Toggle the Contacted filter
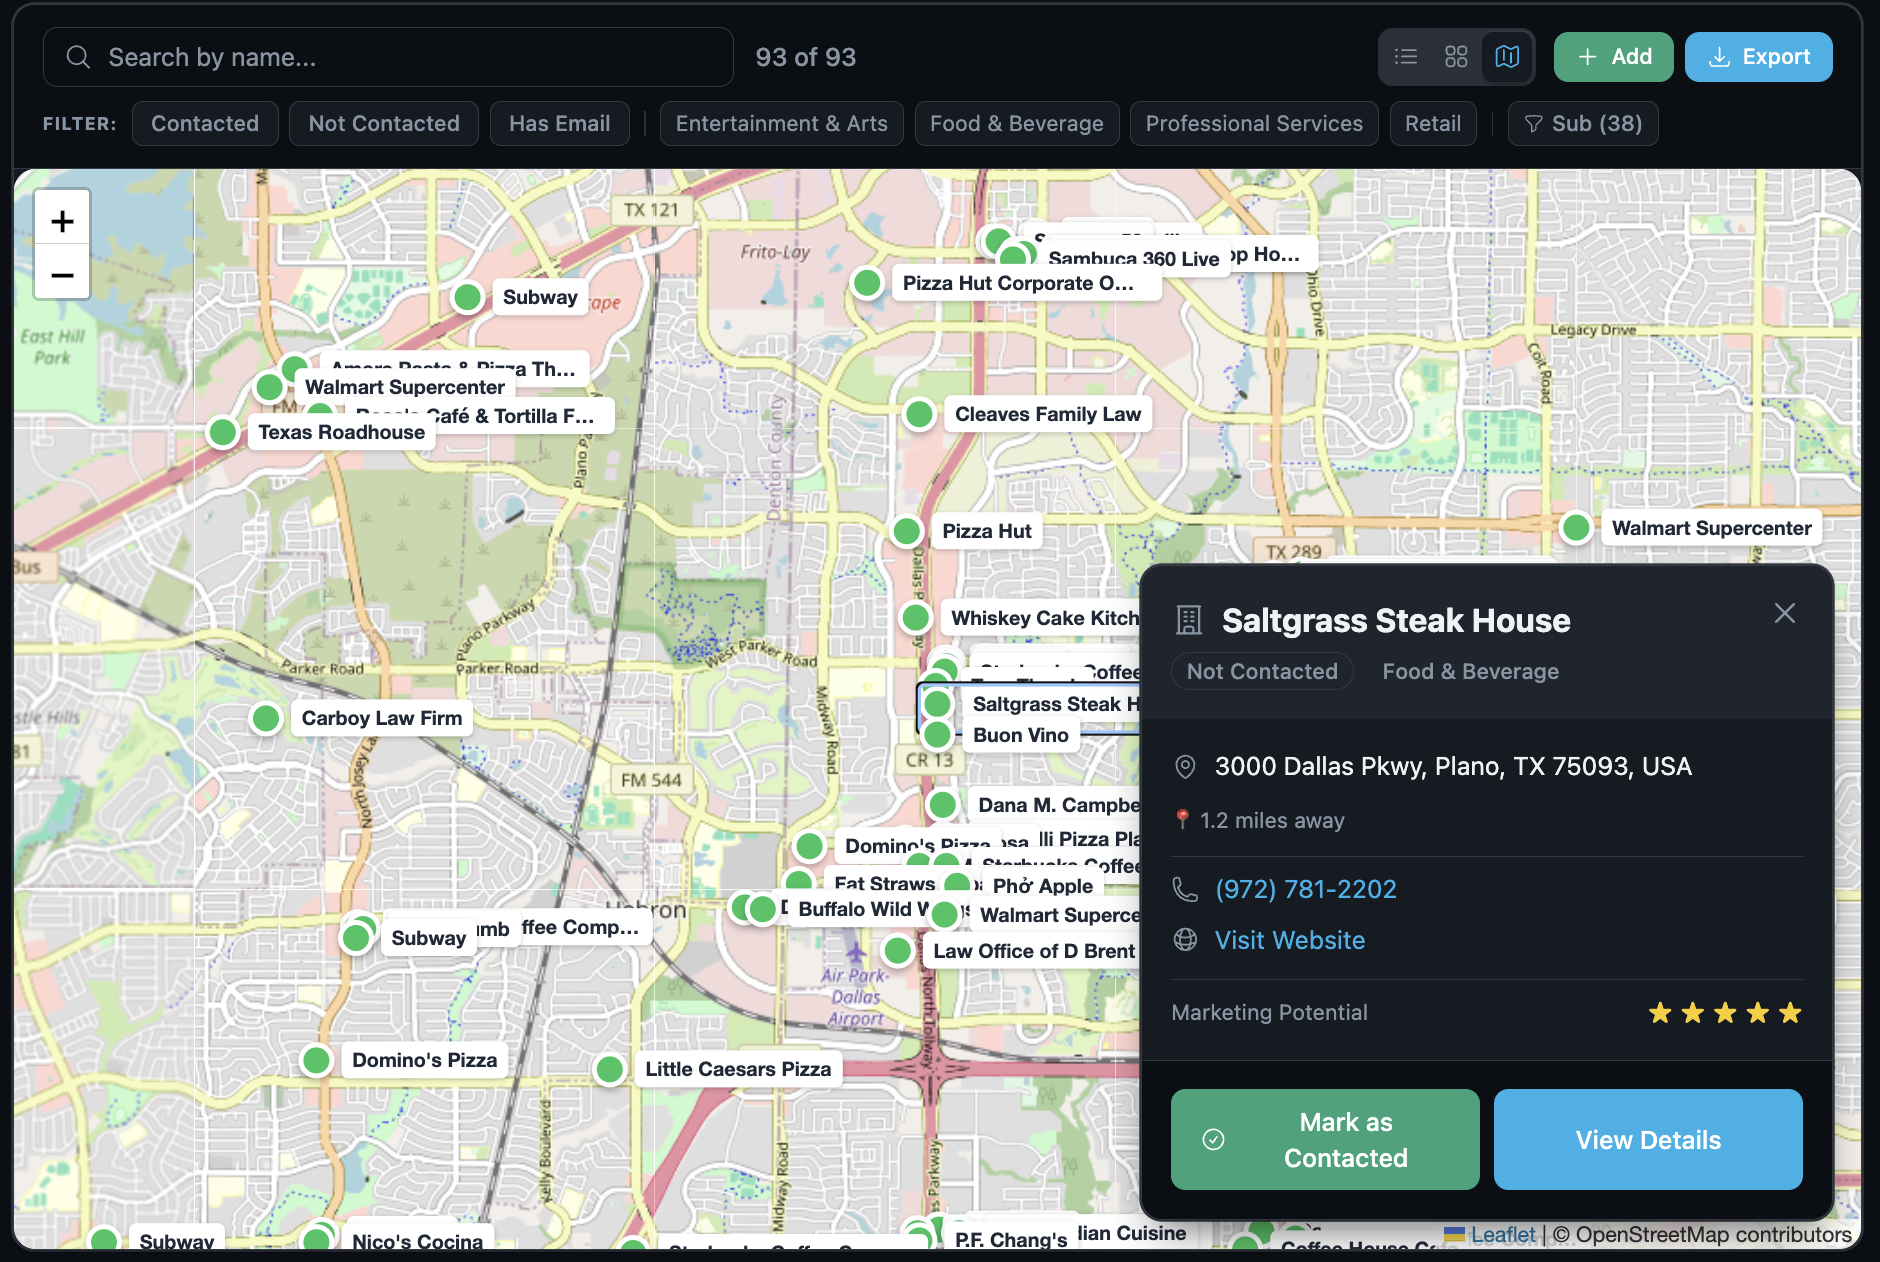This screenshot has height=1262, width=1880. pos(205,124)
